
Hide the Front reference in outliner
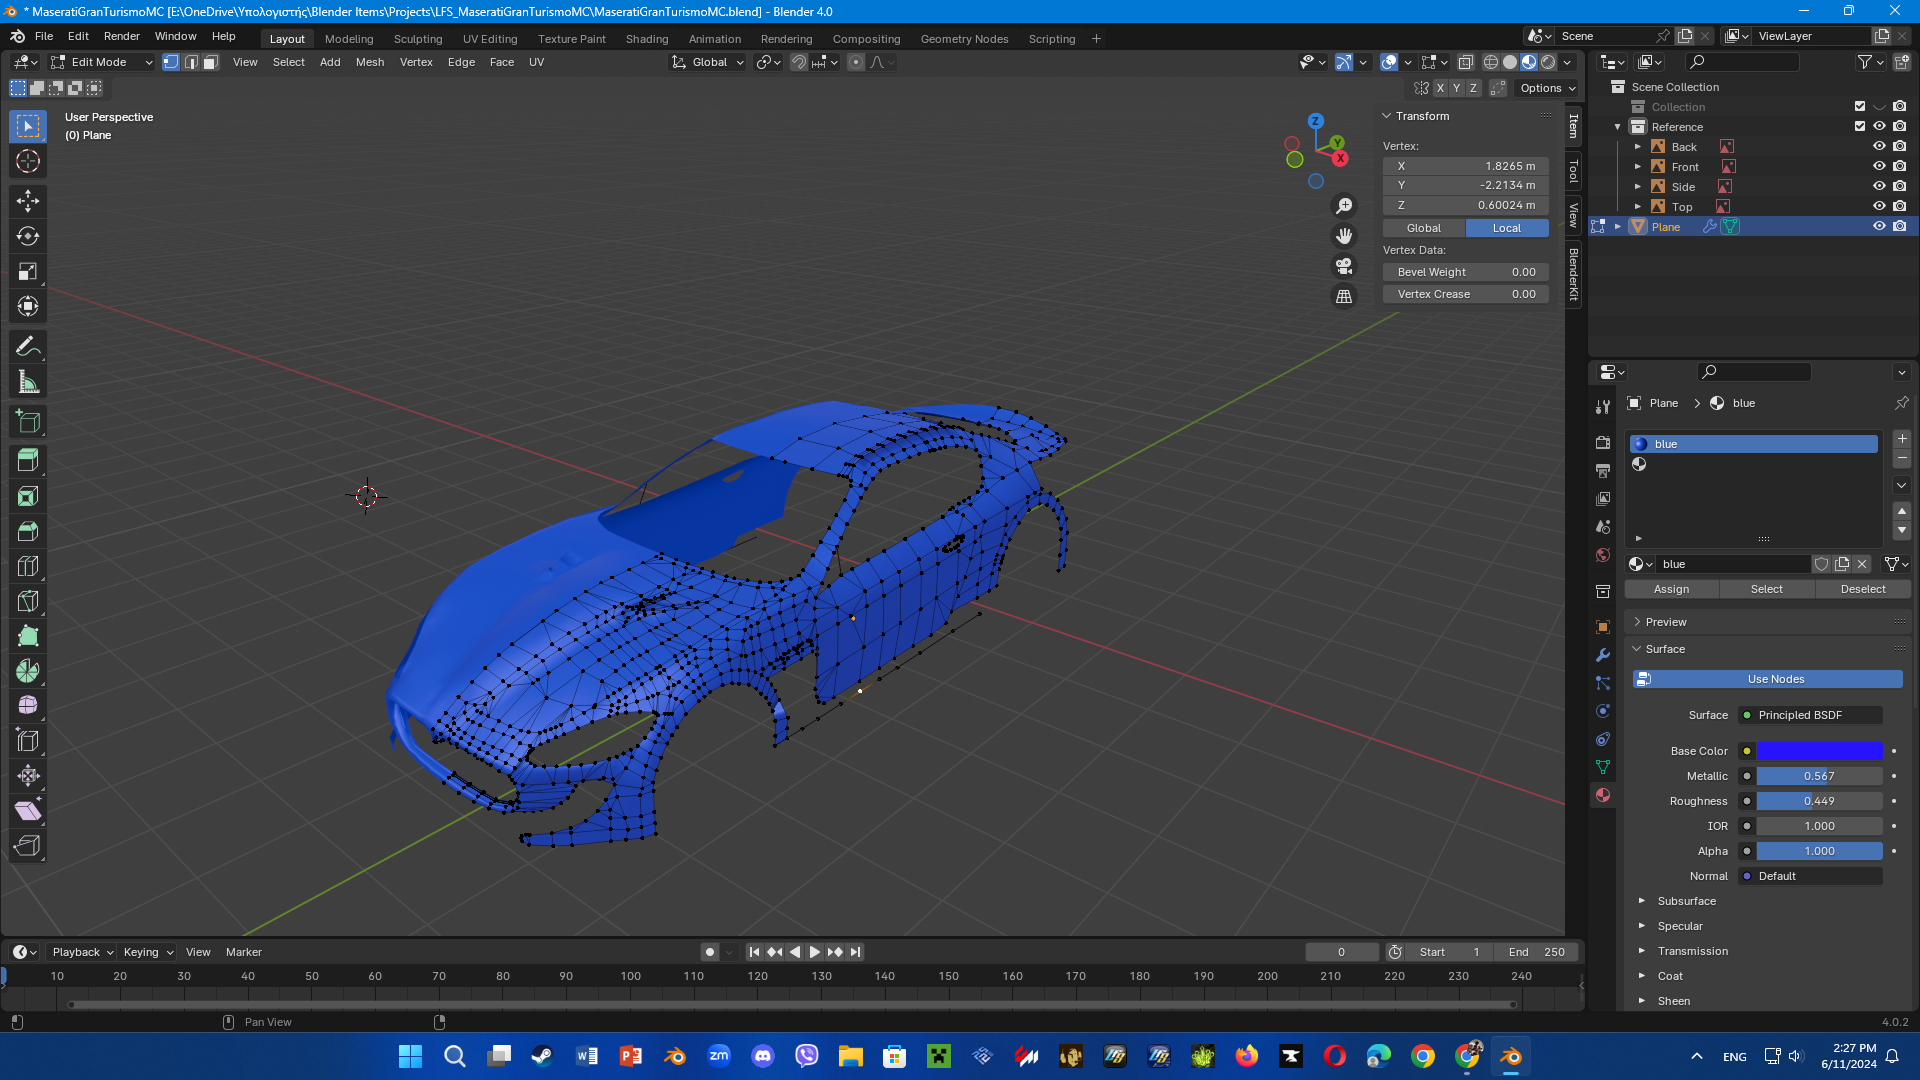click(x=1879, y=167)
